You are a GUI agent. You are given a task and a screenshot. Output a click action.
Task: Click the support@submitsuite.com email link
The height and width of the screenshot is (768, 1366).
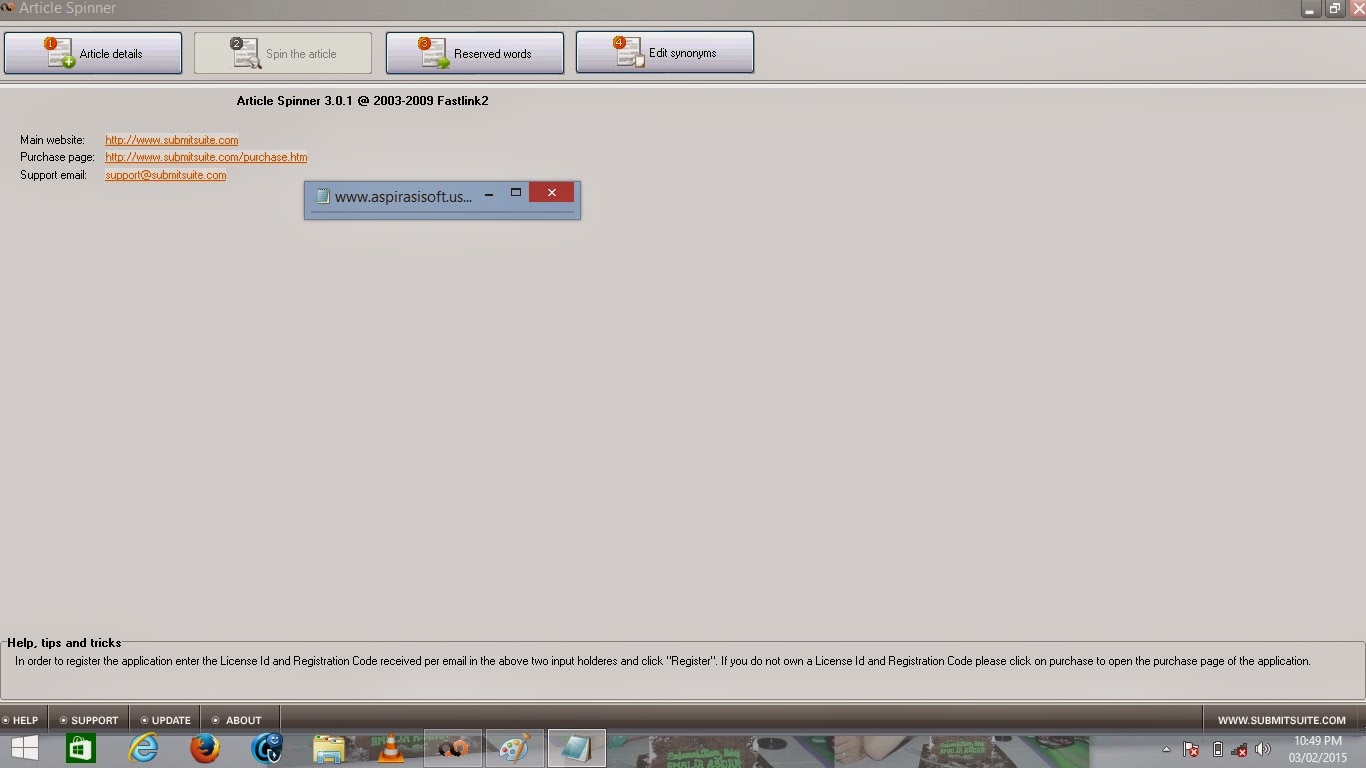[x=166, y=175]
